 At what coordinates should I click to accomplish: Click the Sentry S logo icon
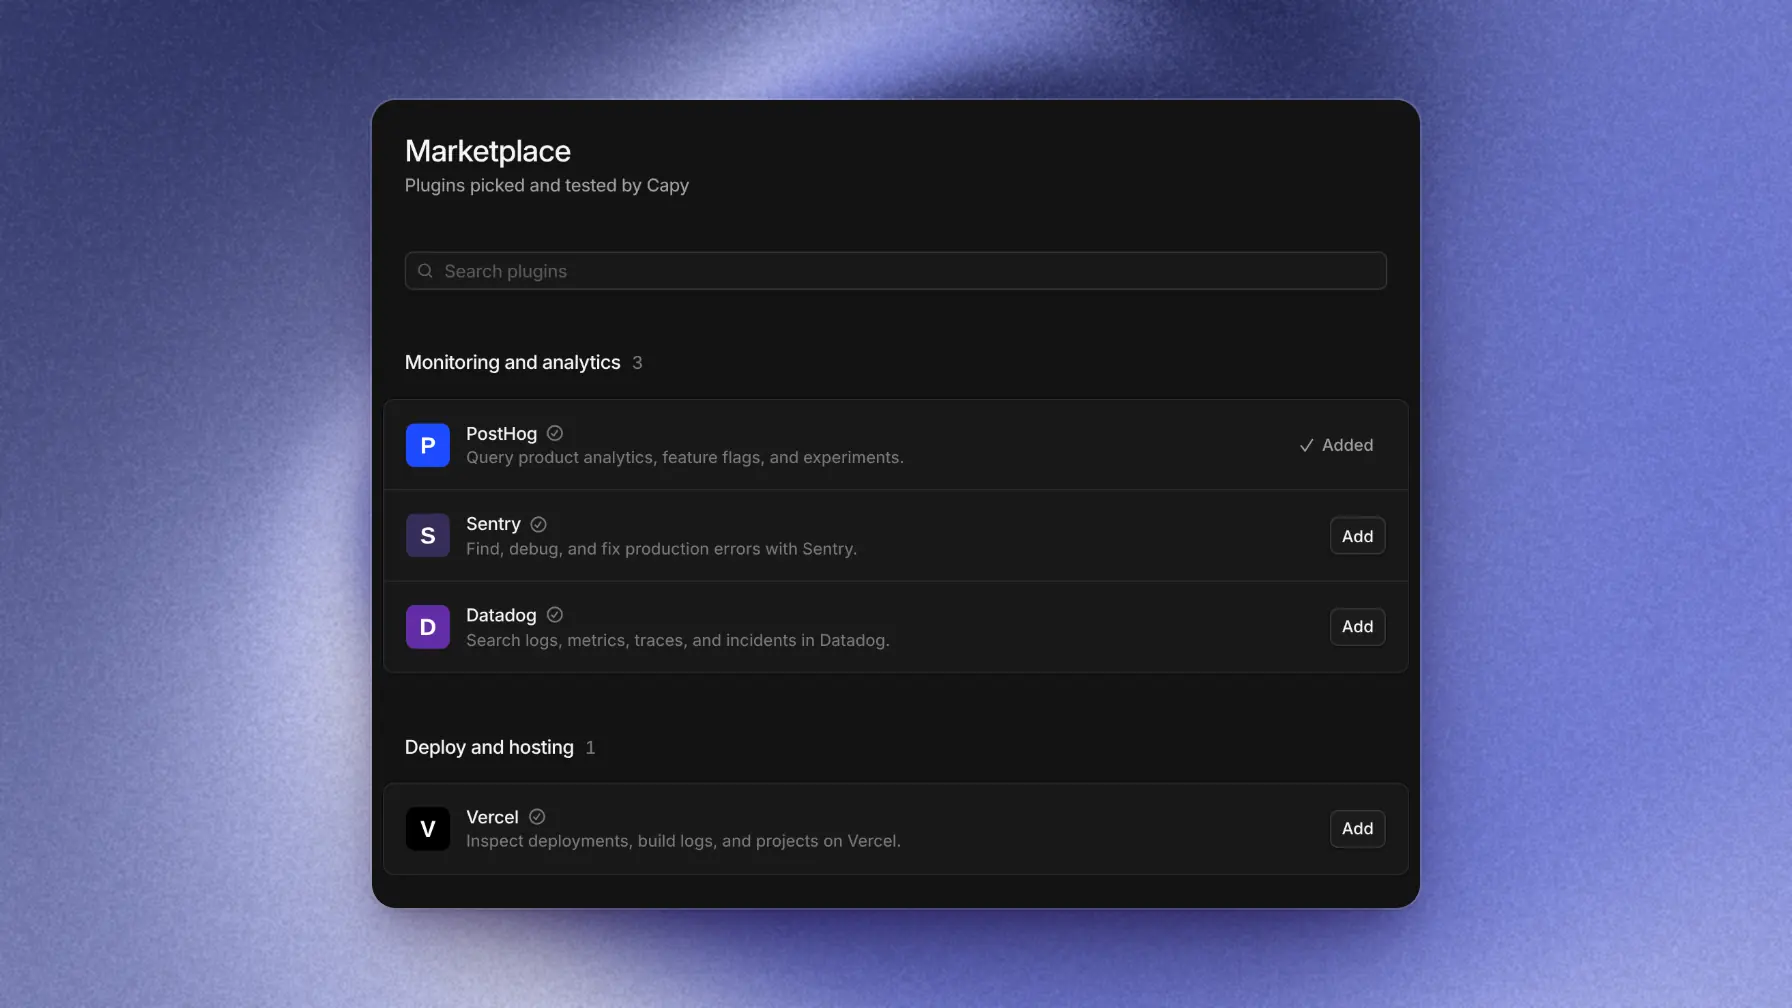pyautogui.click(x=427, y=536)
